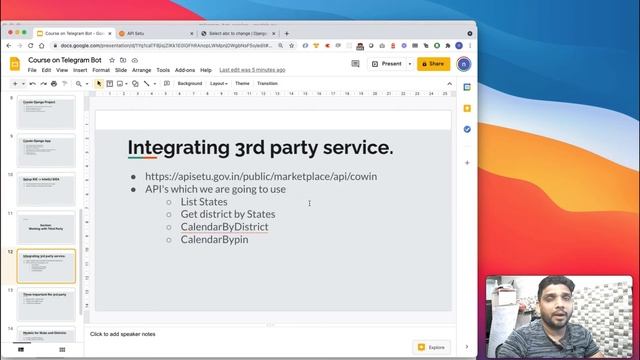
Task: Click the Transition button
Action: [x=267, y=84]
